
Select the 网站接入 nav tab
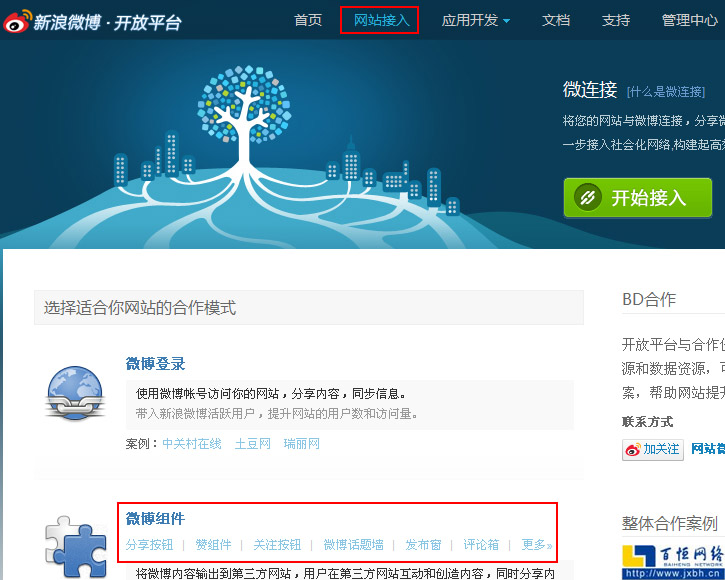pyautogui.click(x=379, y=20)
